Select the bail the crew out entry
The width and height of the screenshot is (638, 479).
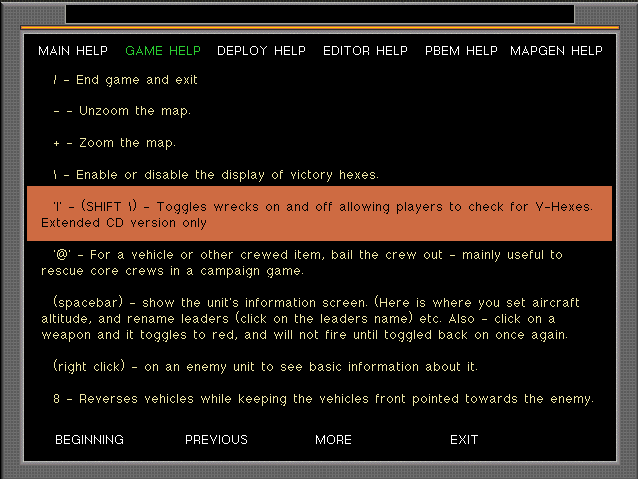pos(305,263)
